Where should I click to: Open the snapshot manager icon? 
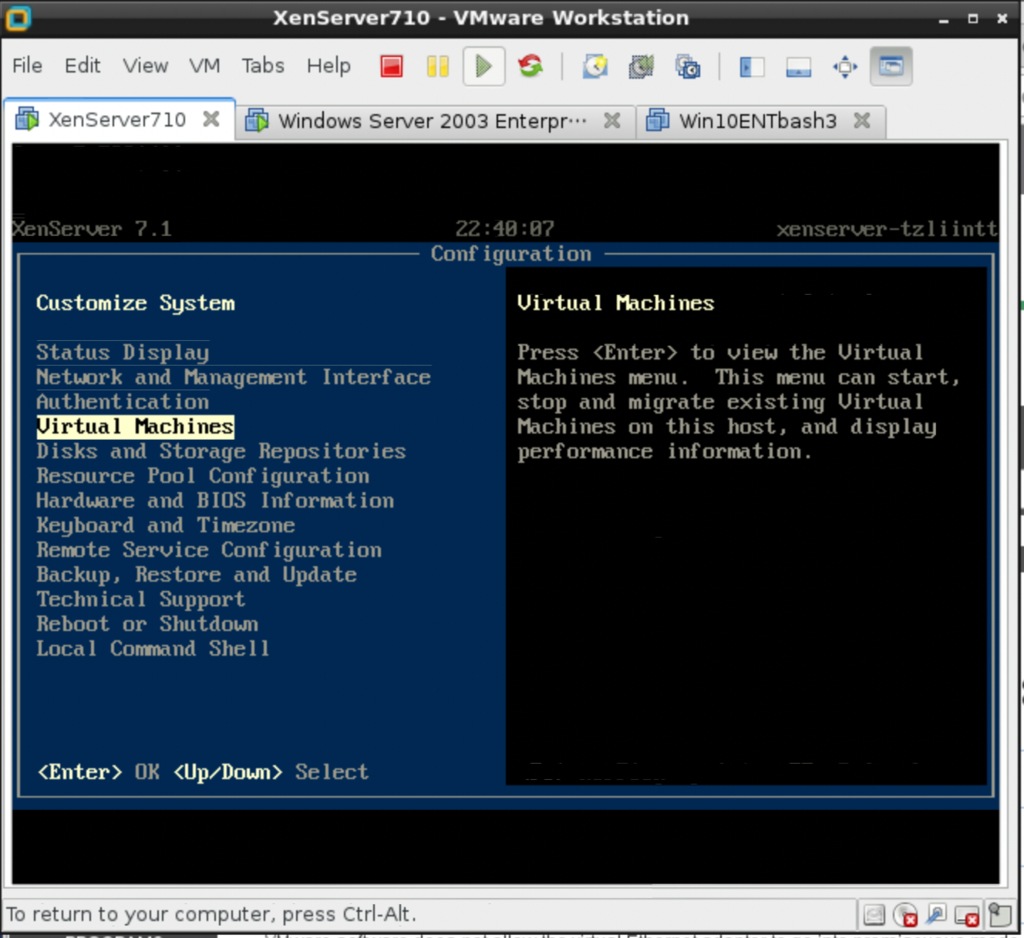(x=688, y=67)
